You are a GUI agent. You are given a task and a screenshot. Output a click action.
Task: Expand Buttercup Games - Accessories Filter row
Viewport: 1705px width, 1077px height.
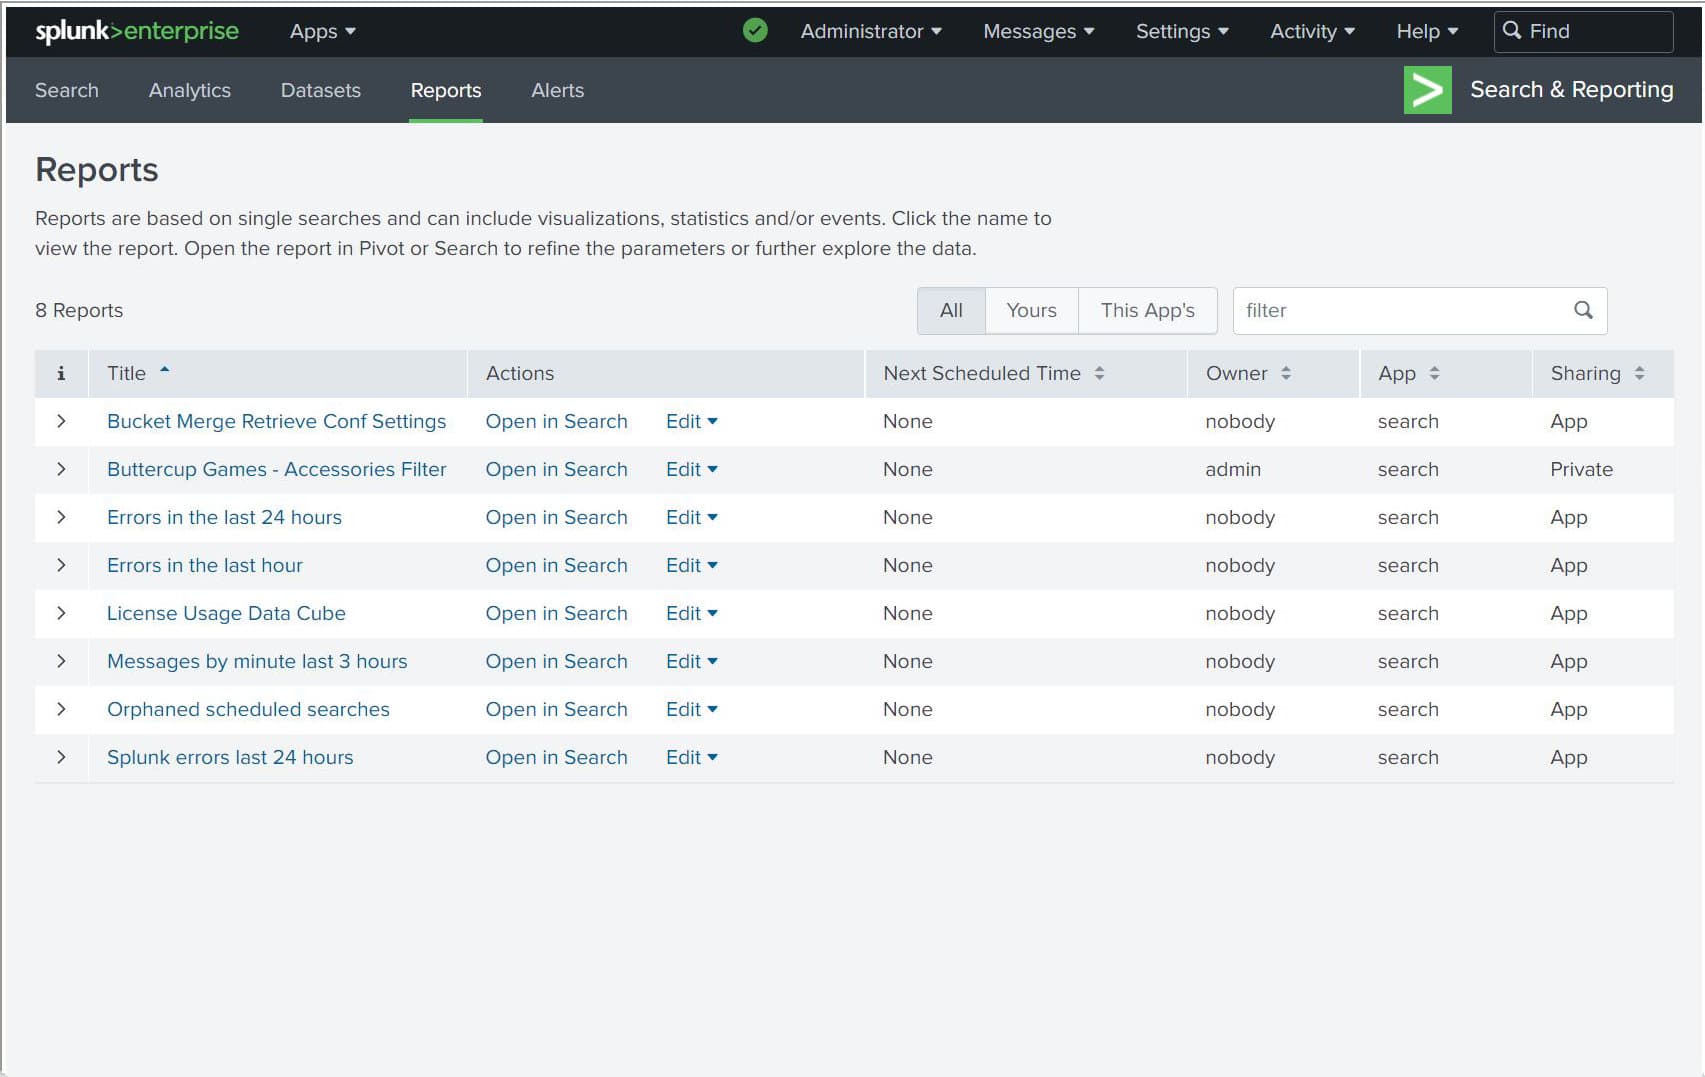click(x=61, y=469)
